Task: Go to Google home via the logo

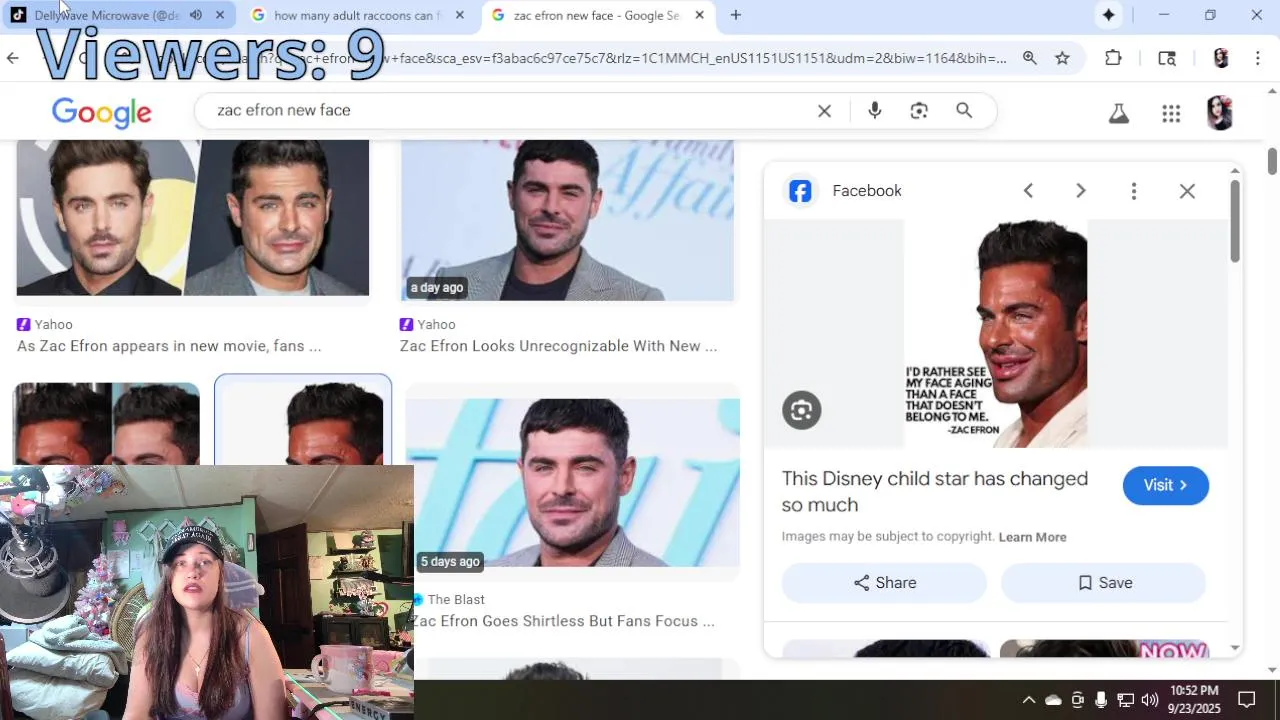Action: point(102,112)
